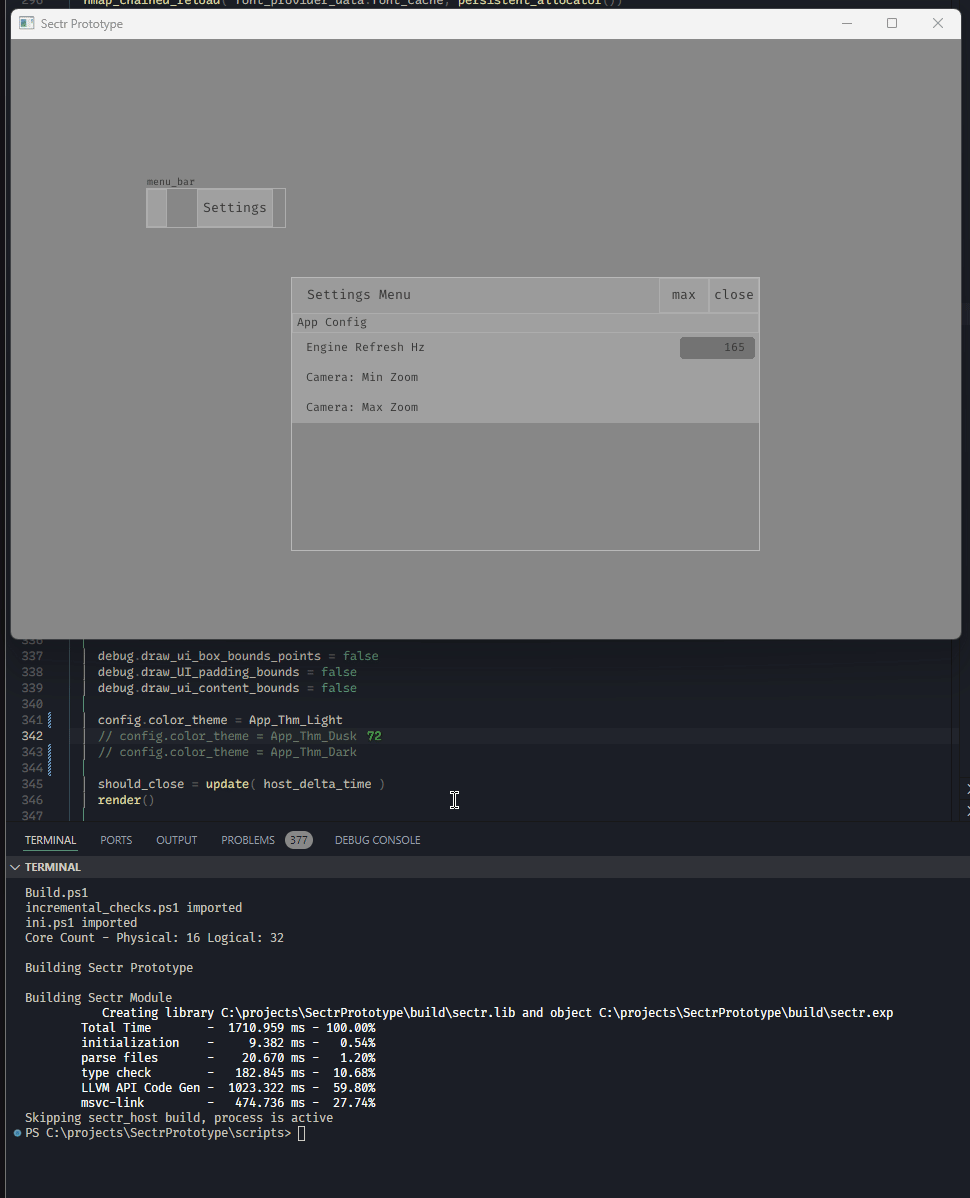Open the OUTPUT tab
The width and height of the screenshot is (970, 1198).
coord(176,840)
